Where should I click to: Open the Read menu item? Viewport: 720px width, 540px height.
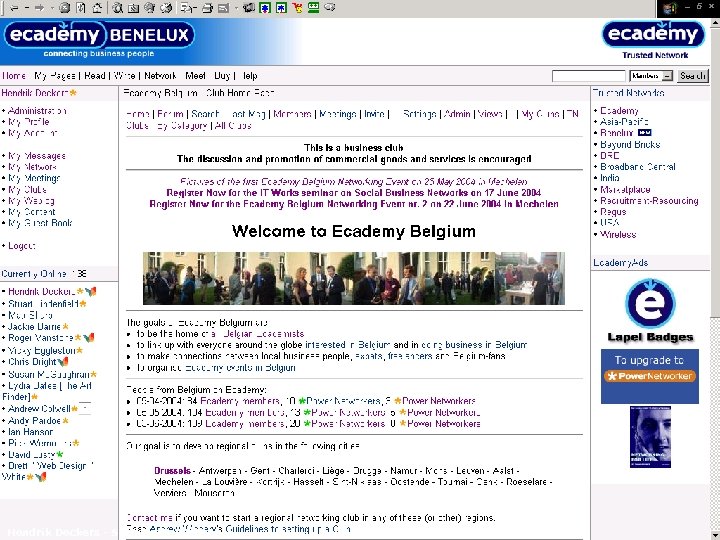coord(95,76)
